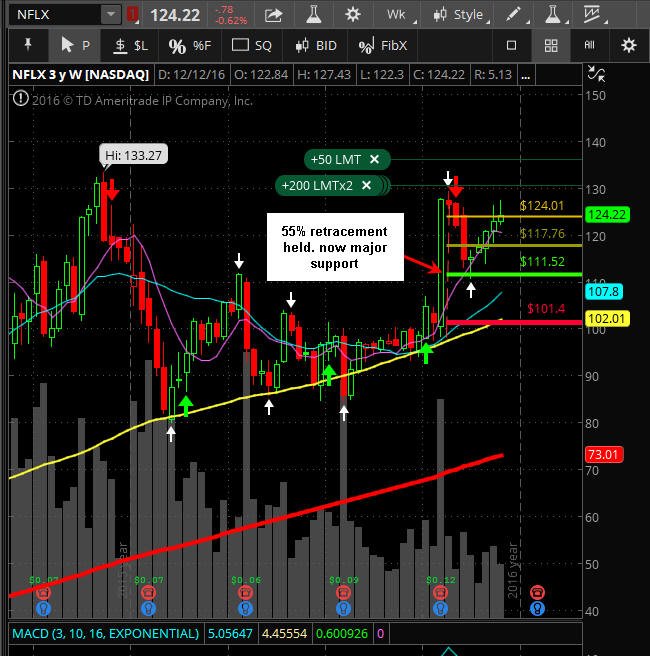Click the ellipsis after R: 5.13

click(526, 75)
